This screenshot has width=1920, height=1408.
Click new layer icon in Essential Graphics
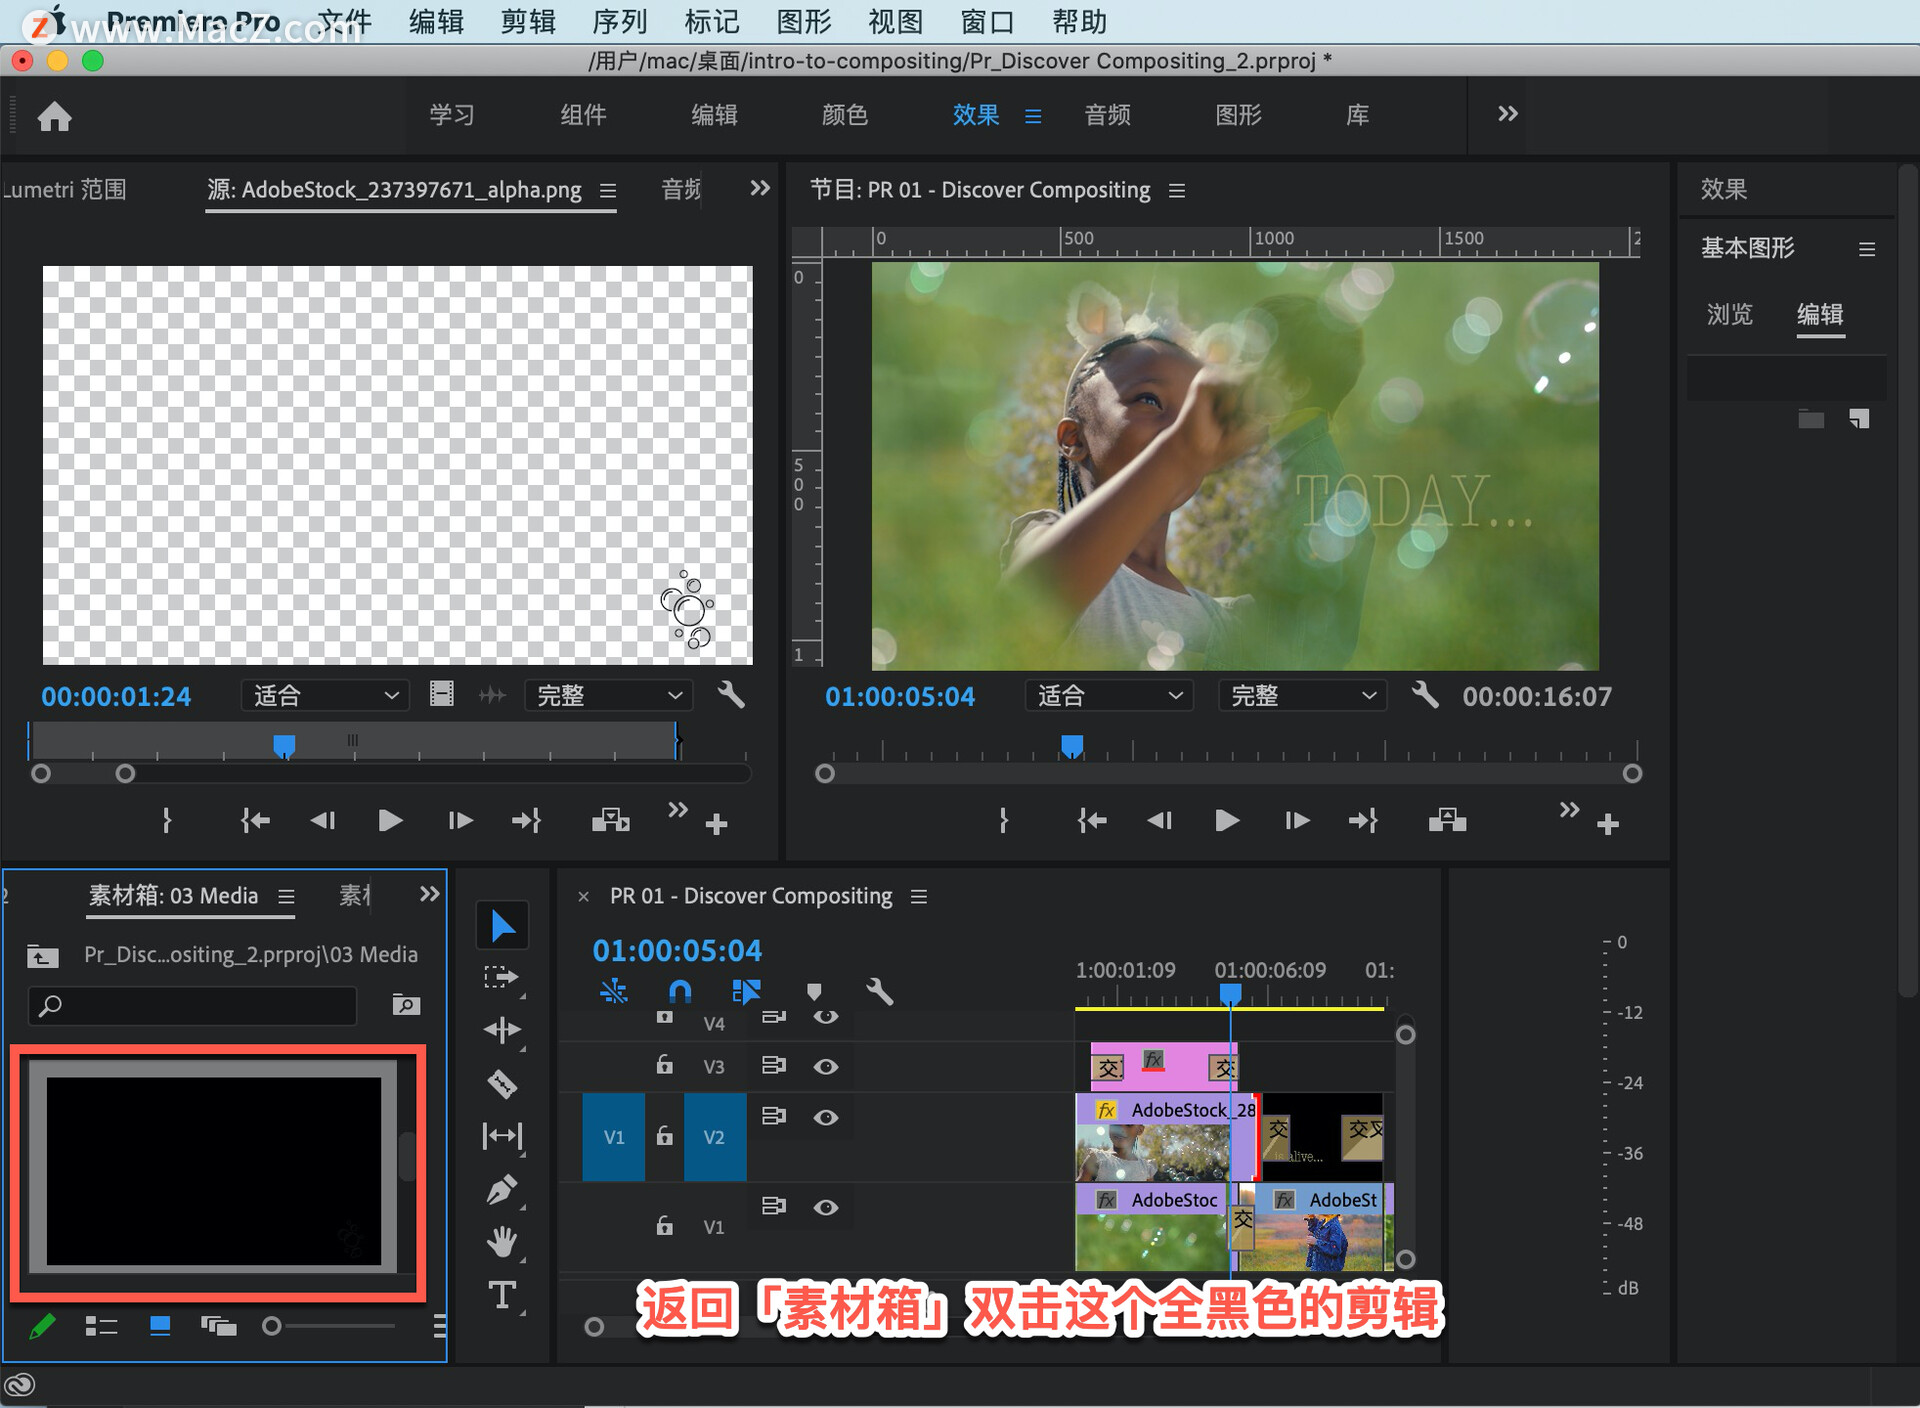click(1859, 419)
